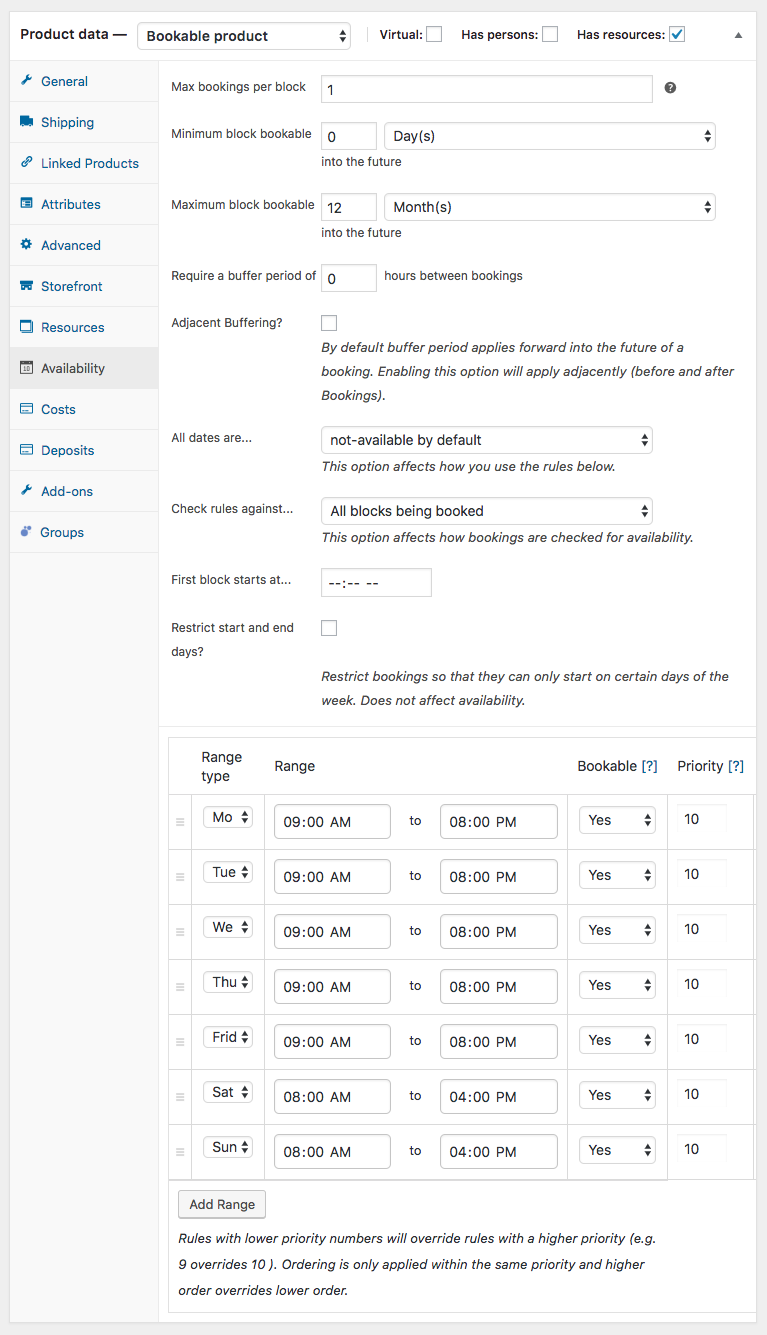Enable the Adjacent Buffering checkbox
The height and width of the screenshot is (1335, 767).
point(329,323)
